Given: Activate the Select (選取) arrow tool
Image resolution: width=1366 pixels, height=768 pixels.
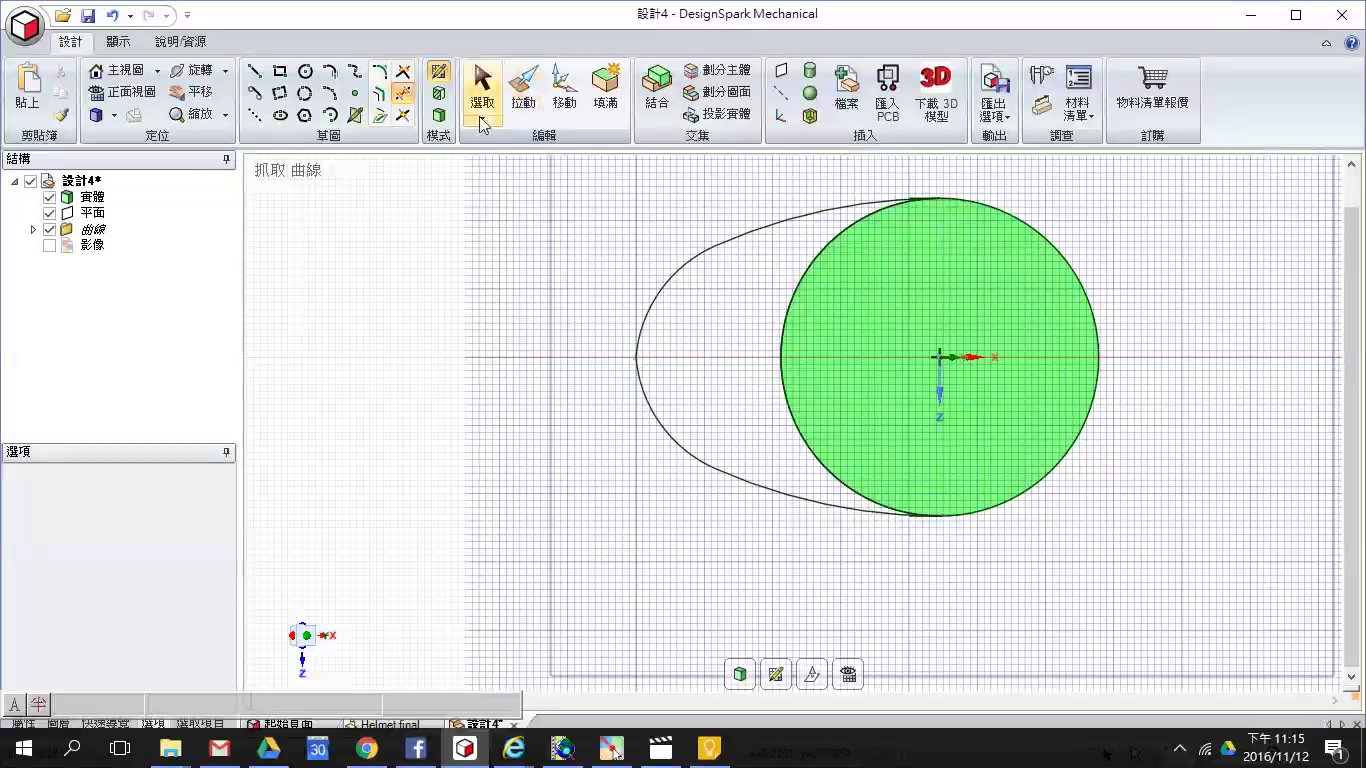Looking at the screenshot, I should pos(482,87).
